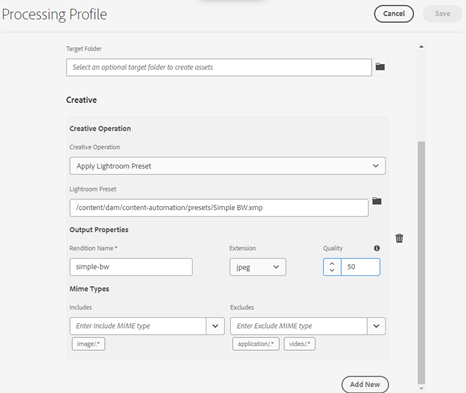Show Quality info tooltip icon
This screenshot has width=466, height=393.
point(377,248)
